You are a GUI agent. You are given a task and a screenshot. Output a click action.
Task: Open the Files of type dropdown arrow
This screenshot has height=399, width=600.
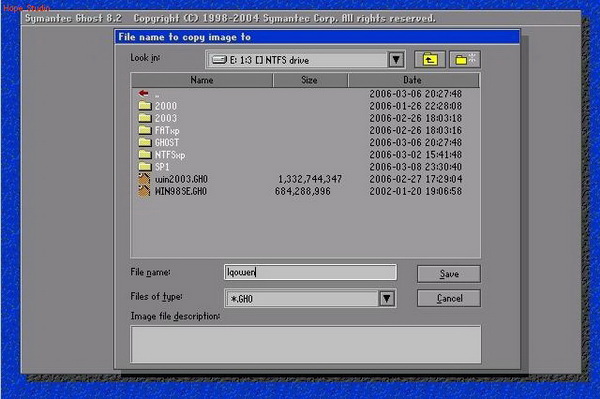tap(386, 298)
